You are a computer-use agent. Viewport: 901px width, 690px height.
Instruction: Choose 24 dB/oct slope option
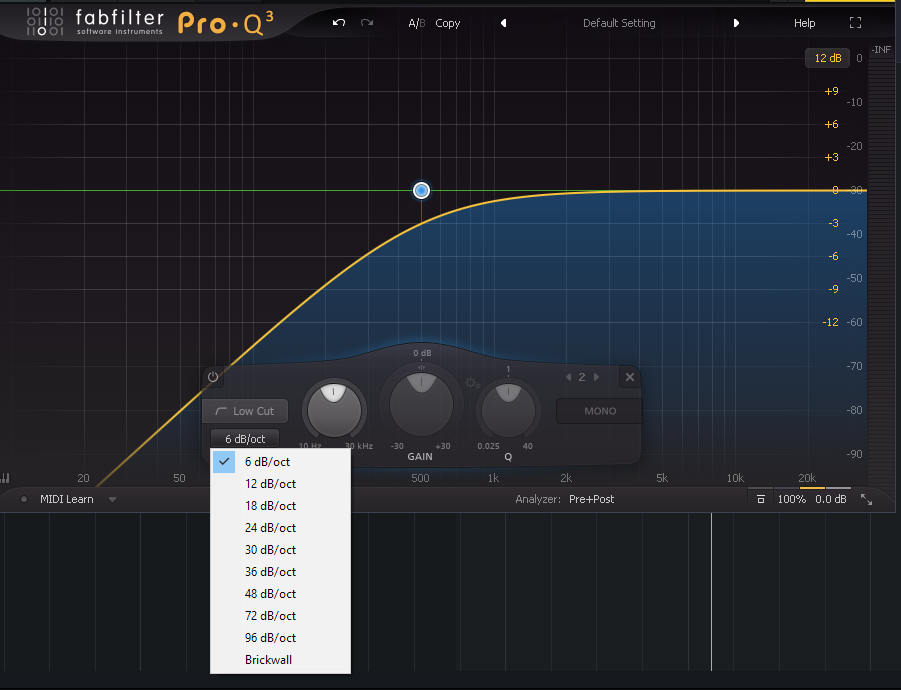(x=280, y=527)
